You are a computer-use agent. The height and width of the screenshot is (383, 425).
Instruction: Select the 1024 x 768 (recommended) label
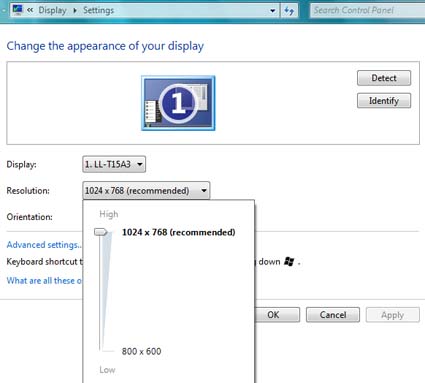[x=179, y=232]
